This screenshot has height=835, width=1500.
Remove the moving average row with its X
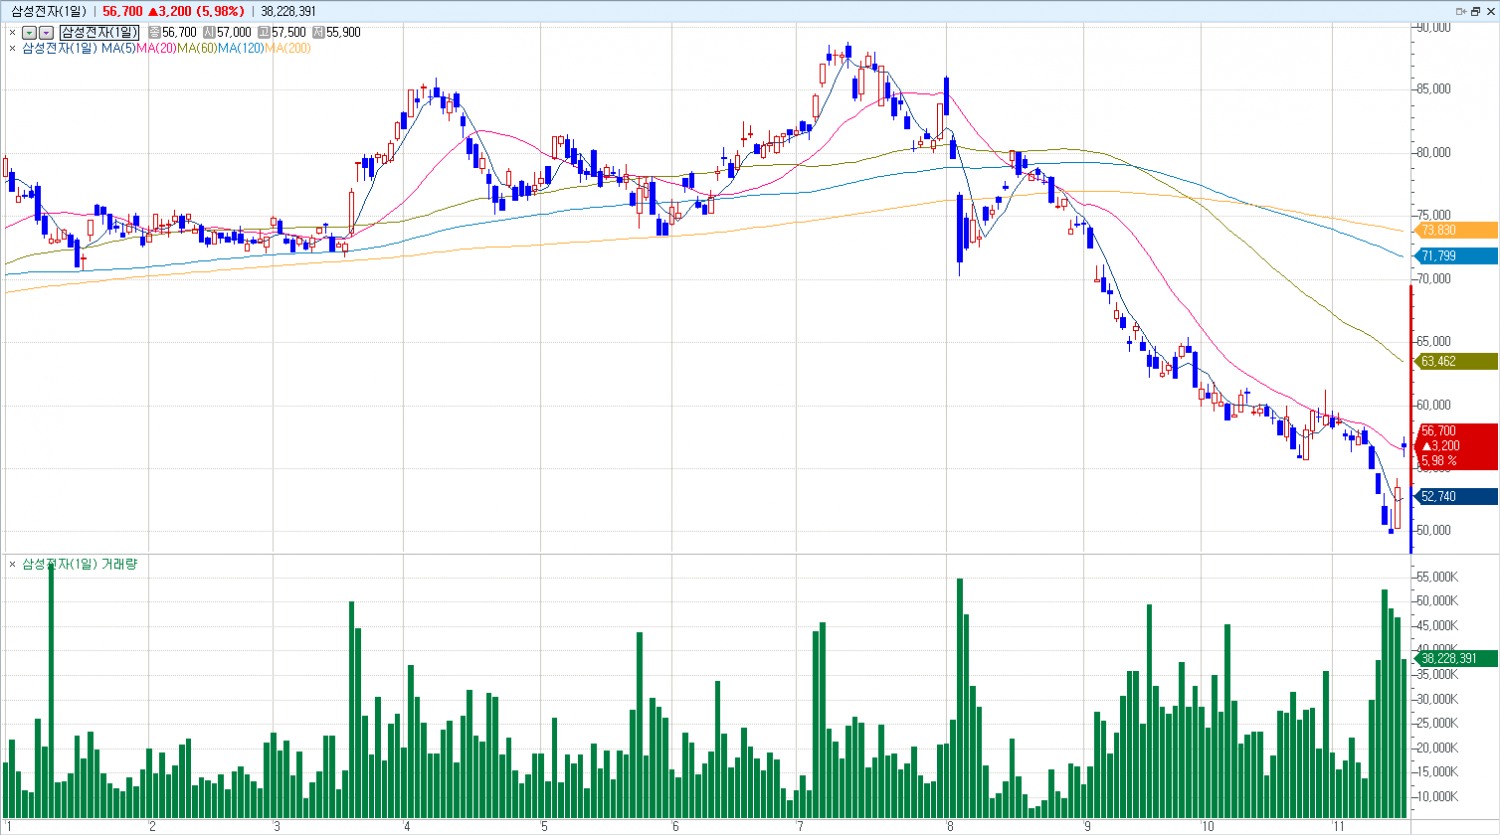pyautogui.click(x=12, y=48)
